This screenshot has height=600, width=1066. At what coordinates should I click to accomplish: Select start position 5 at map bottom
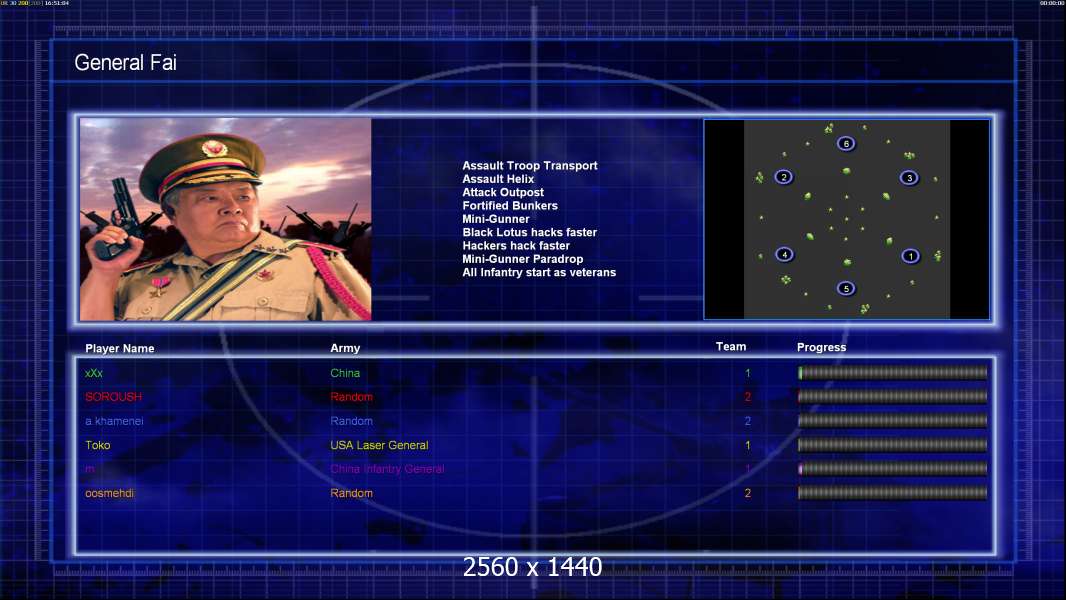(846, 289)
